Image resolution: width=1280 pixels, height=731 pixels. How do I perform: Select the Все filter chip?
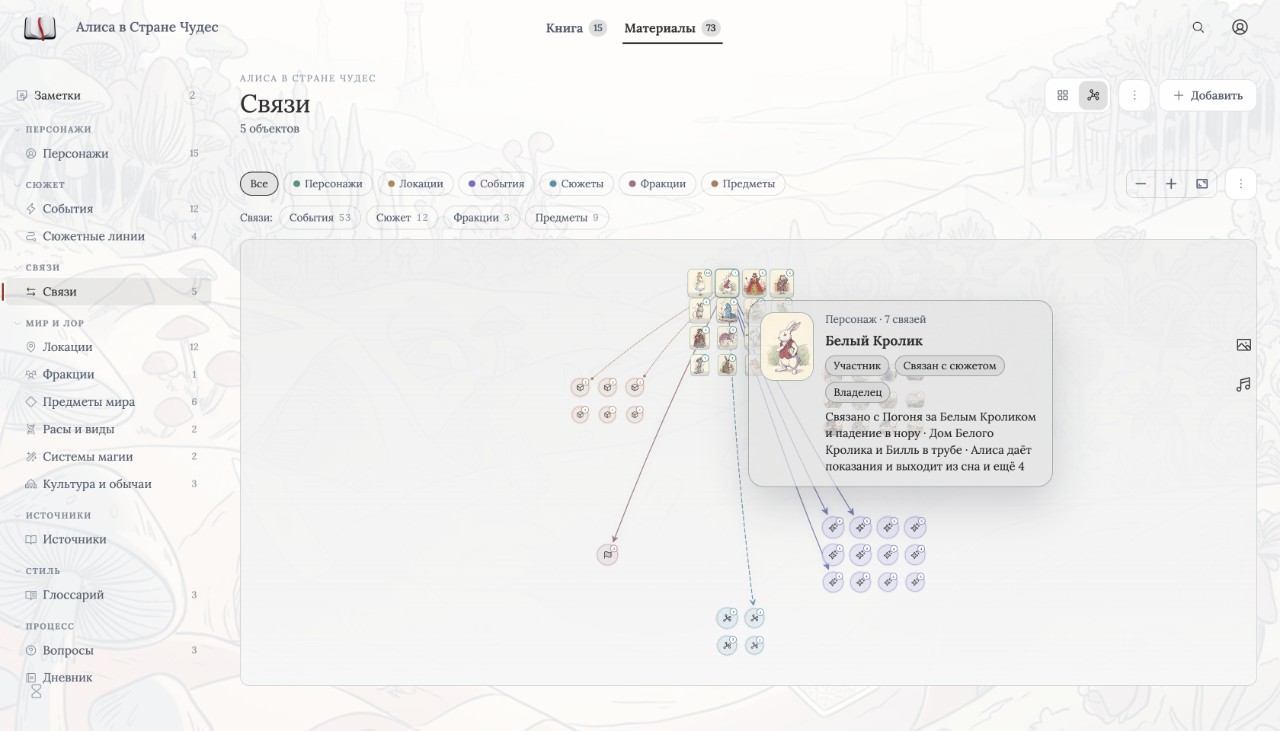coord(259,184)
